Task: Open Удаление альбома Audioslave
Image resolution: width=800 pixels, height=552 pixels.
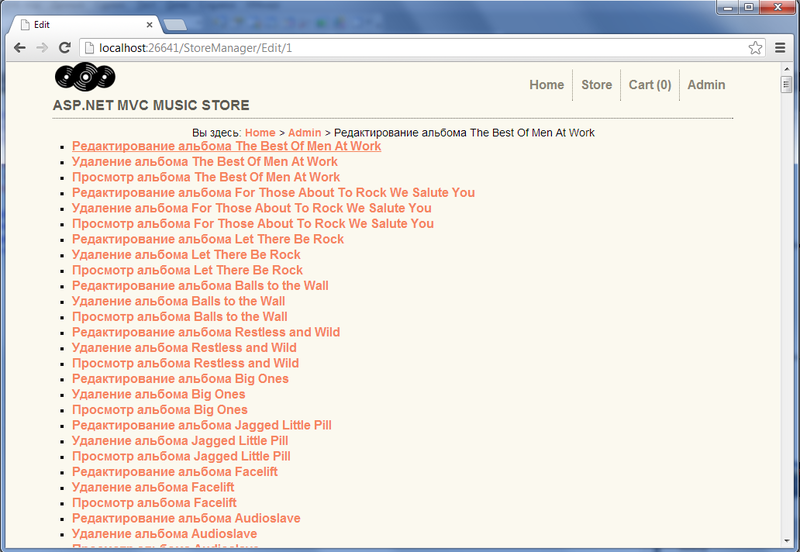Action: 164,534
